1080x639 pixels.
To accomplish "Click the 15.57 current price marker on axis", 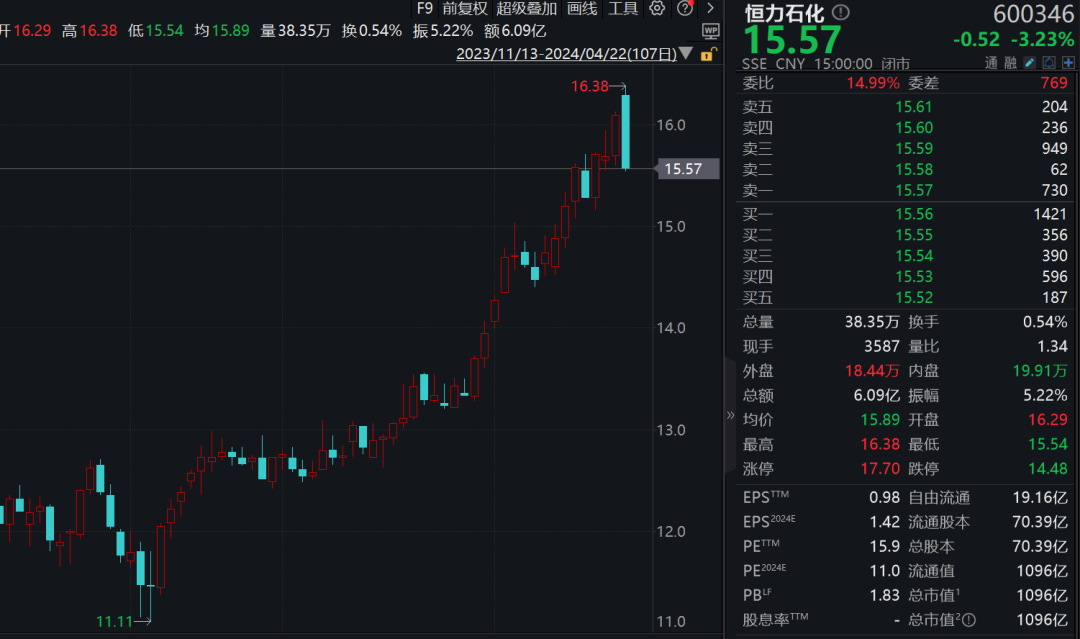I will pos(684,169).
